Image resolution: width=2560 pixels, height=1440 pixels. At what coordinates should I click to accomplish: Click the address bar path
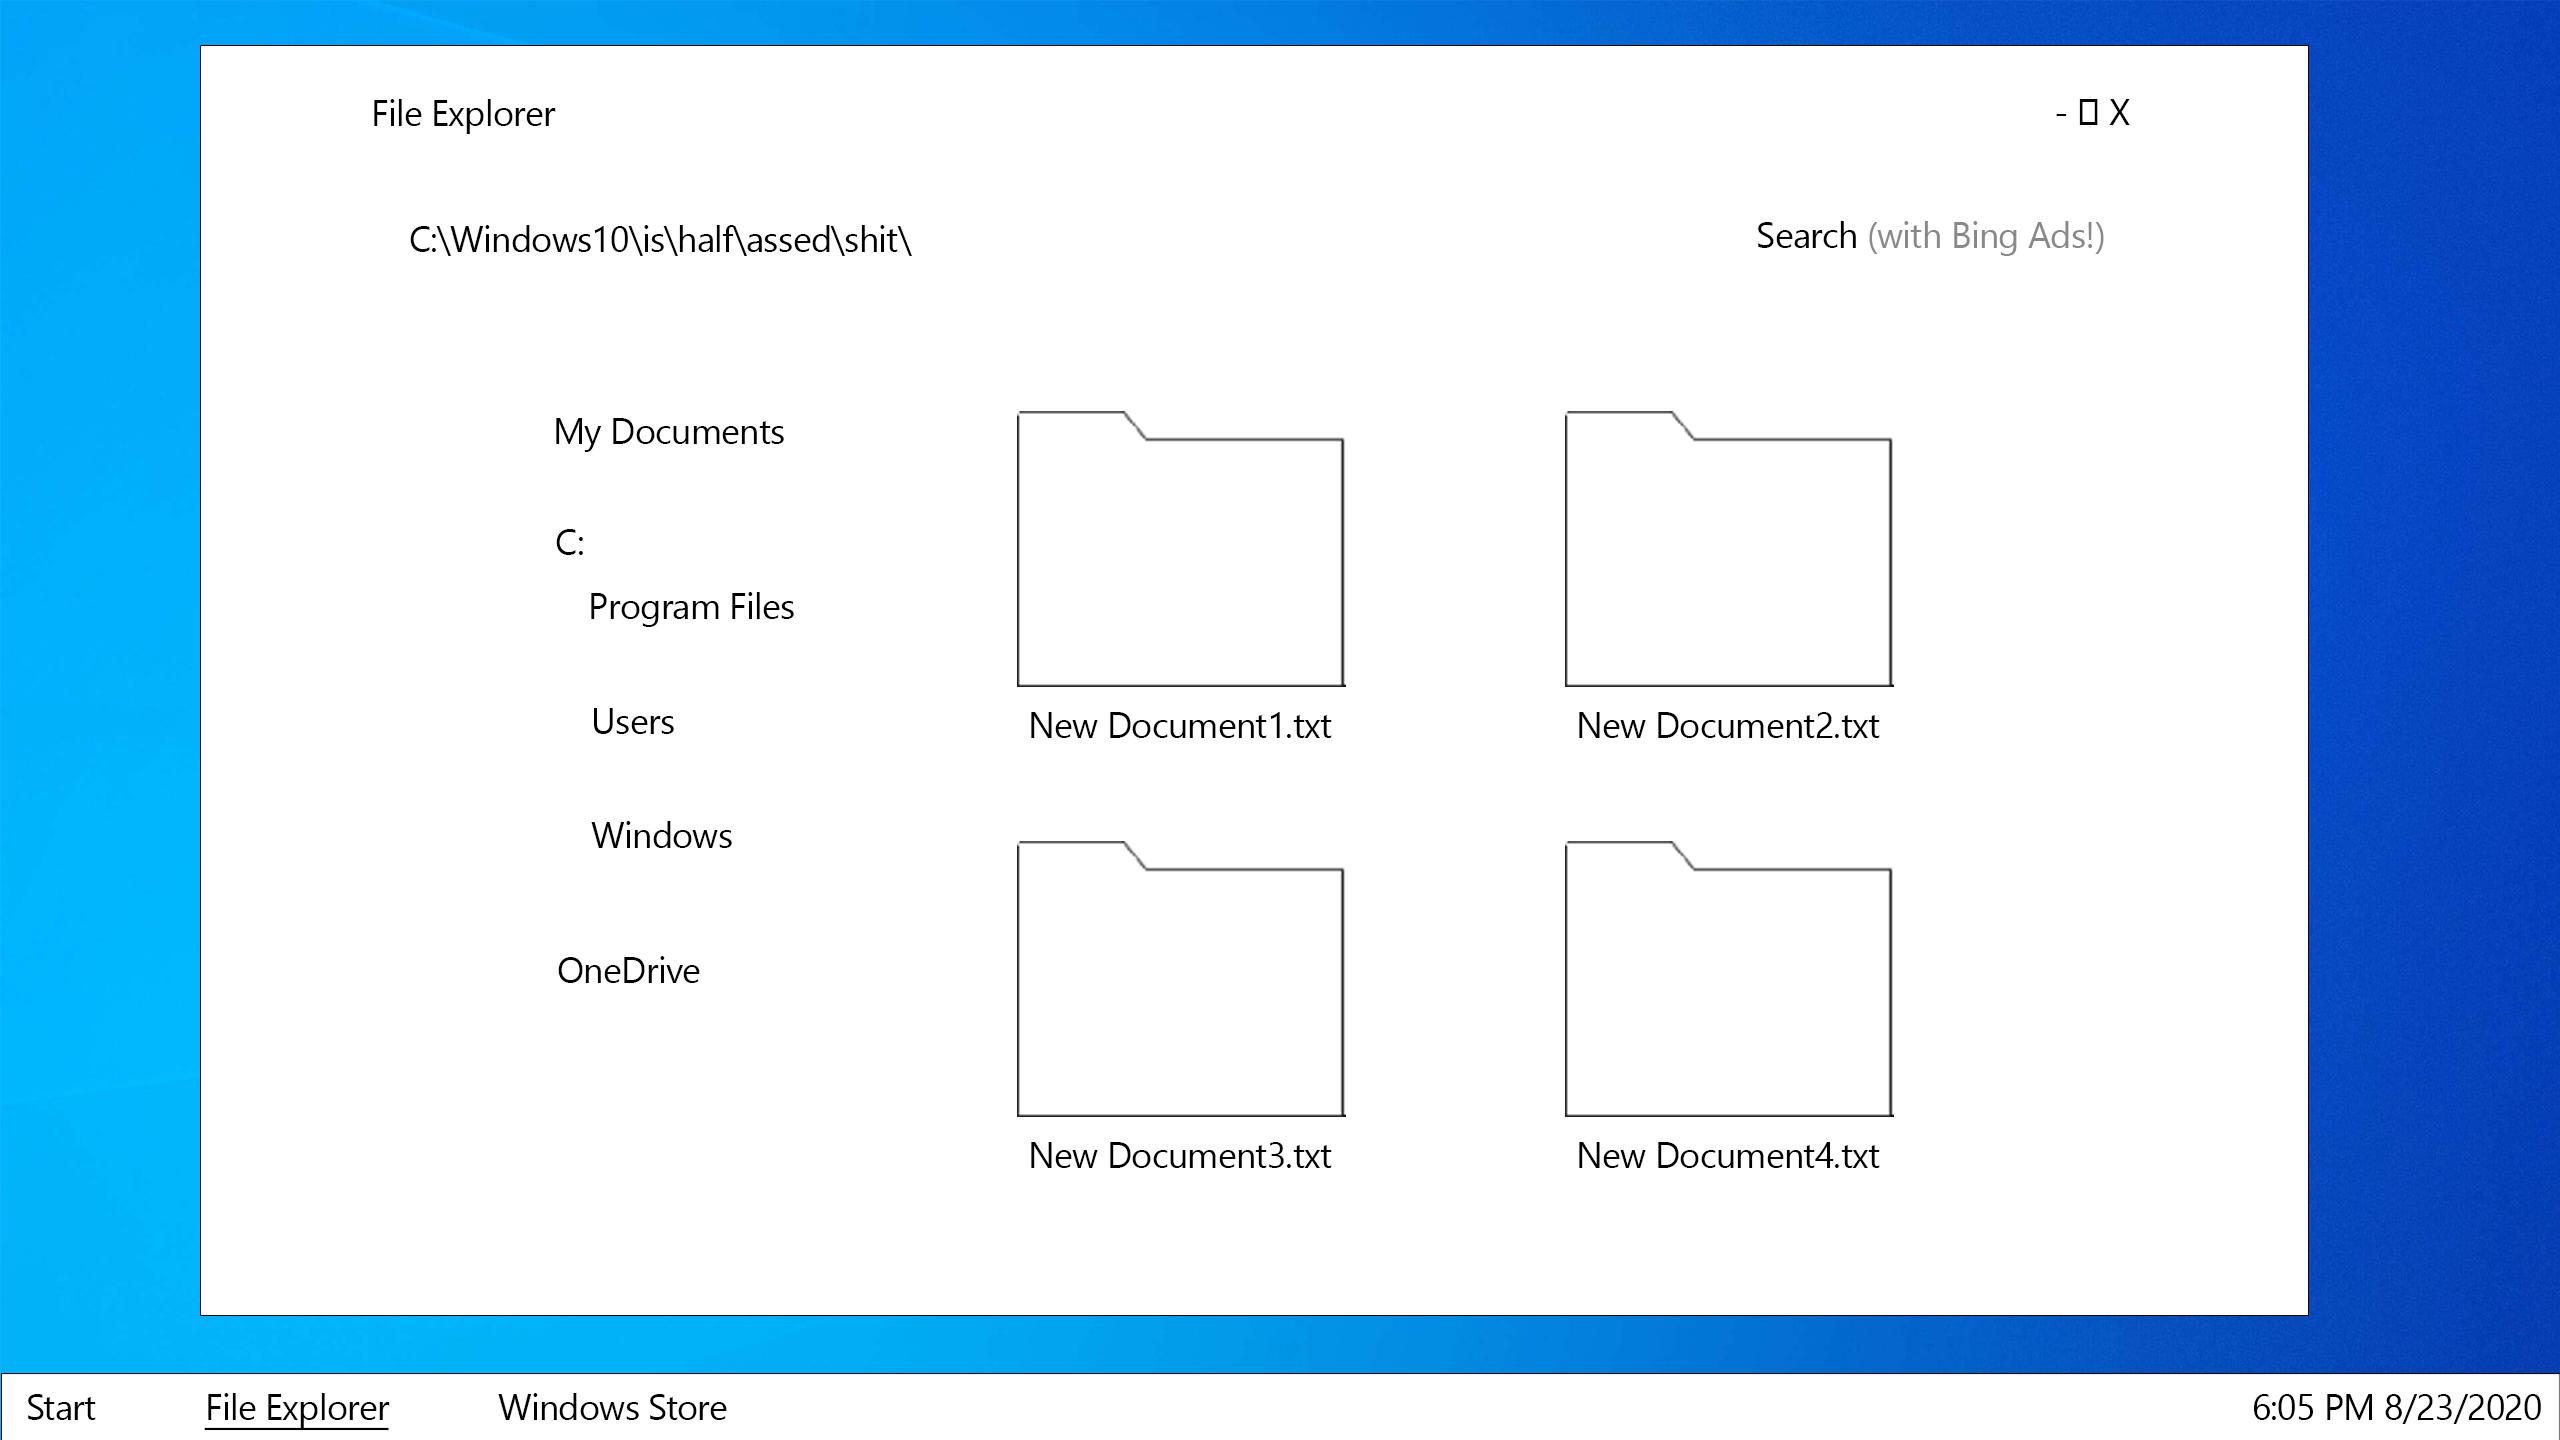pos(660,238)
